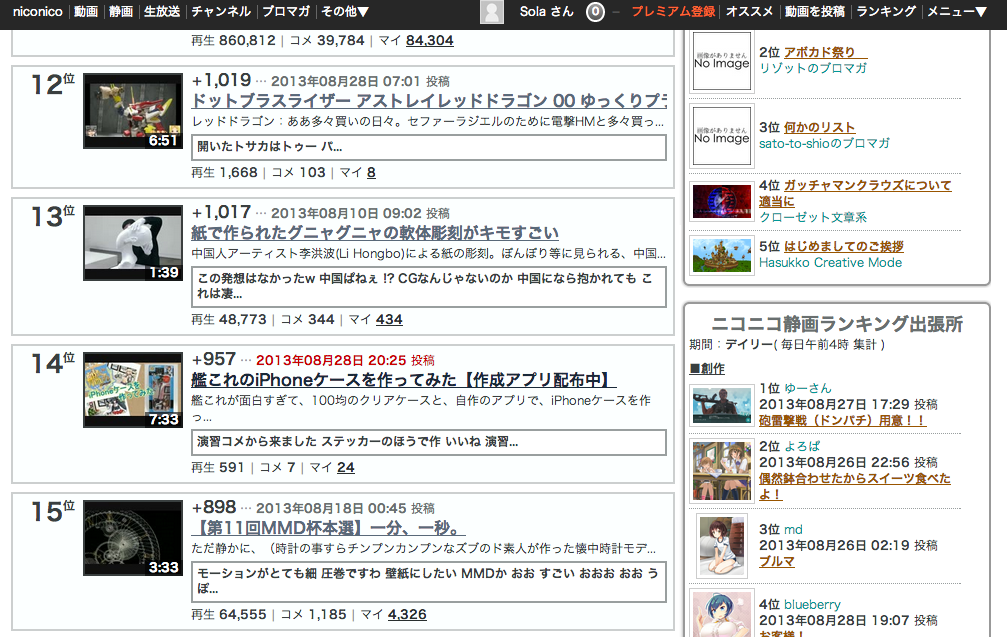Open the 何かのリスト link

(819, 127)
